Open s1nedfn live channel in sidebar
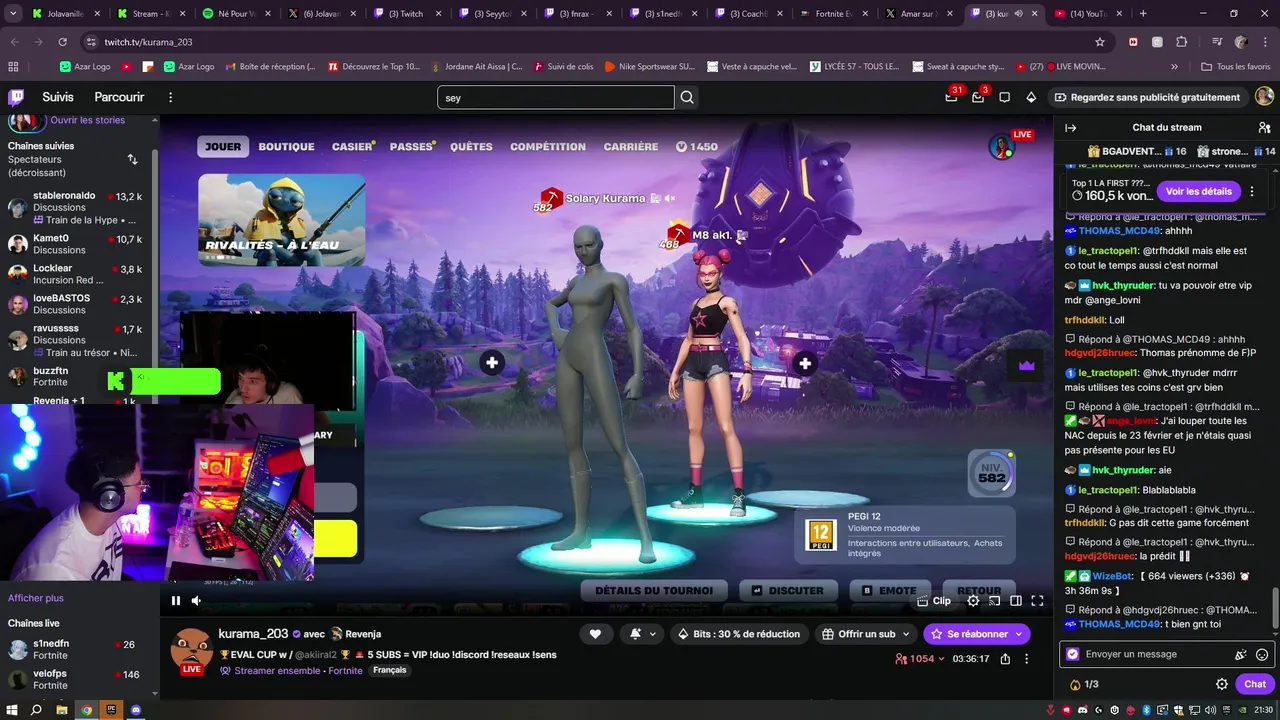This screenshot has height=720, width=1280. pyautogui.click(x=77, y=650)
